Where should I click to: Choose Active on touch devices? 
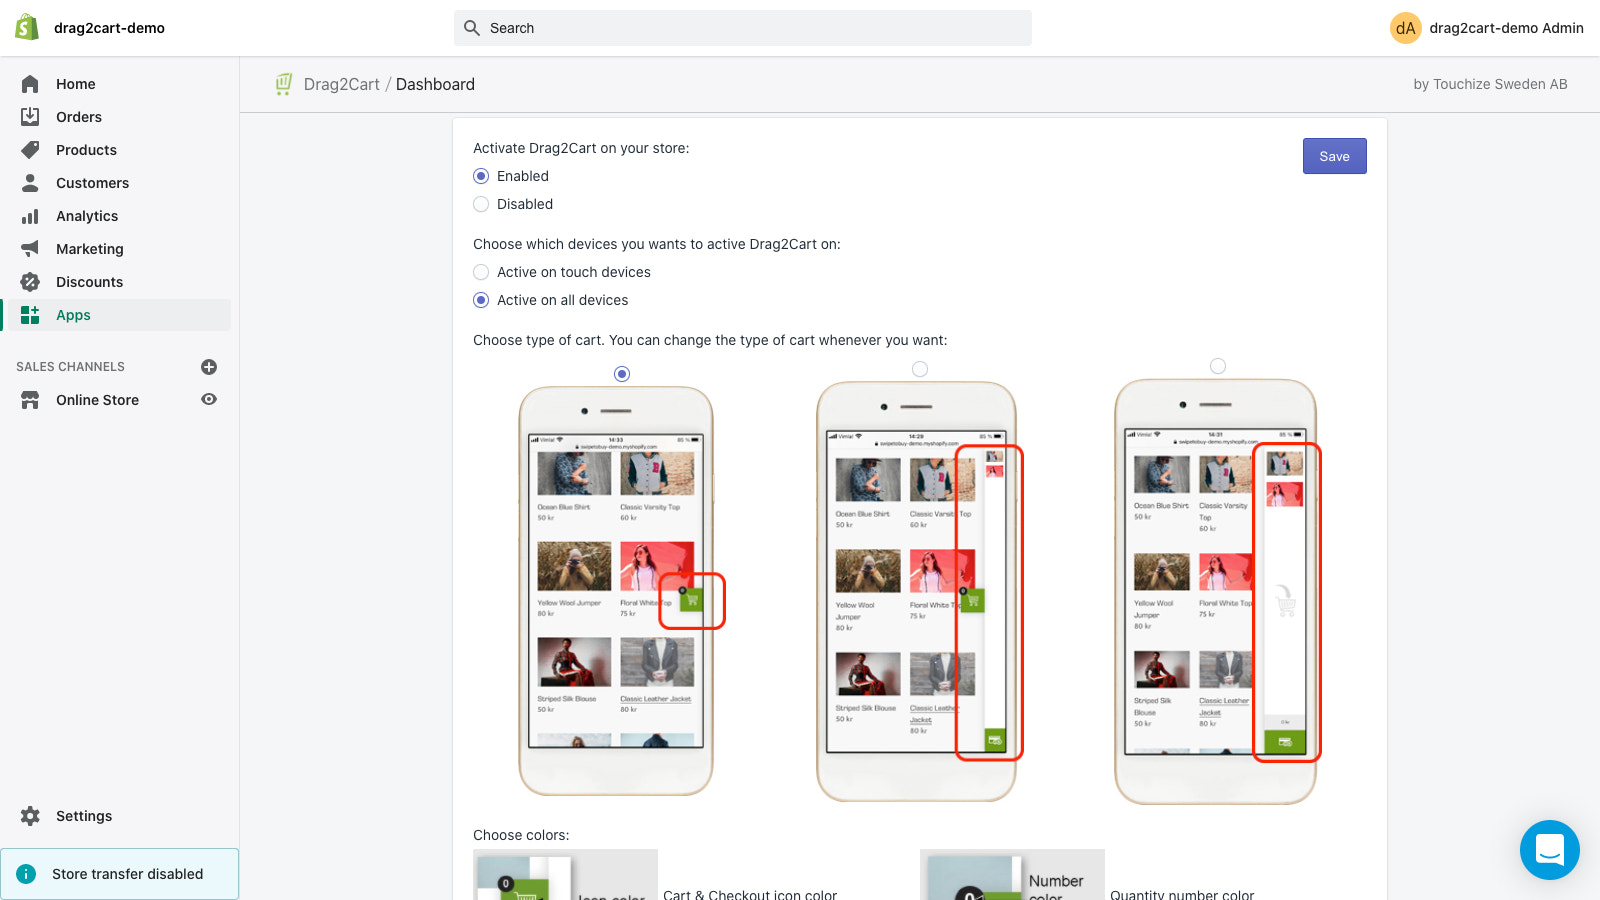[x=481, y=272]
